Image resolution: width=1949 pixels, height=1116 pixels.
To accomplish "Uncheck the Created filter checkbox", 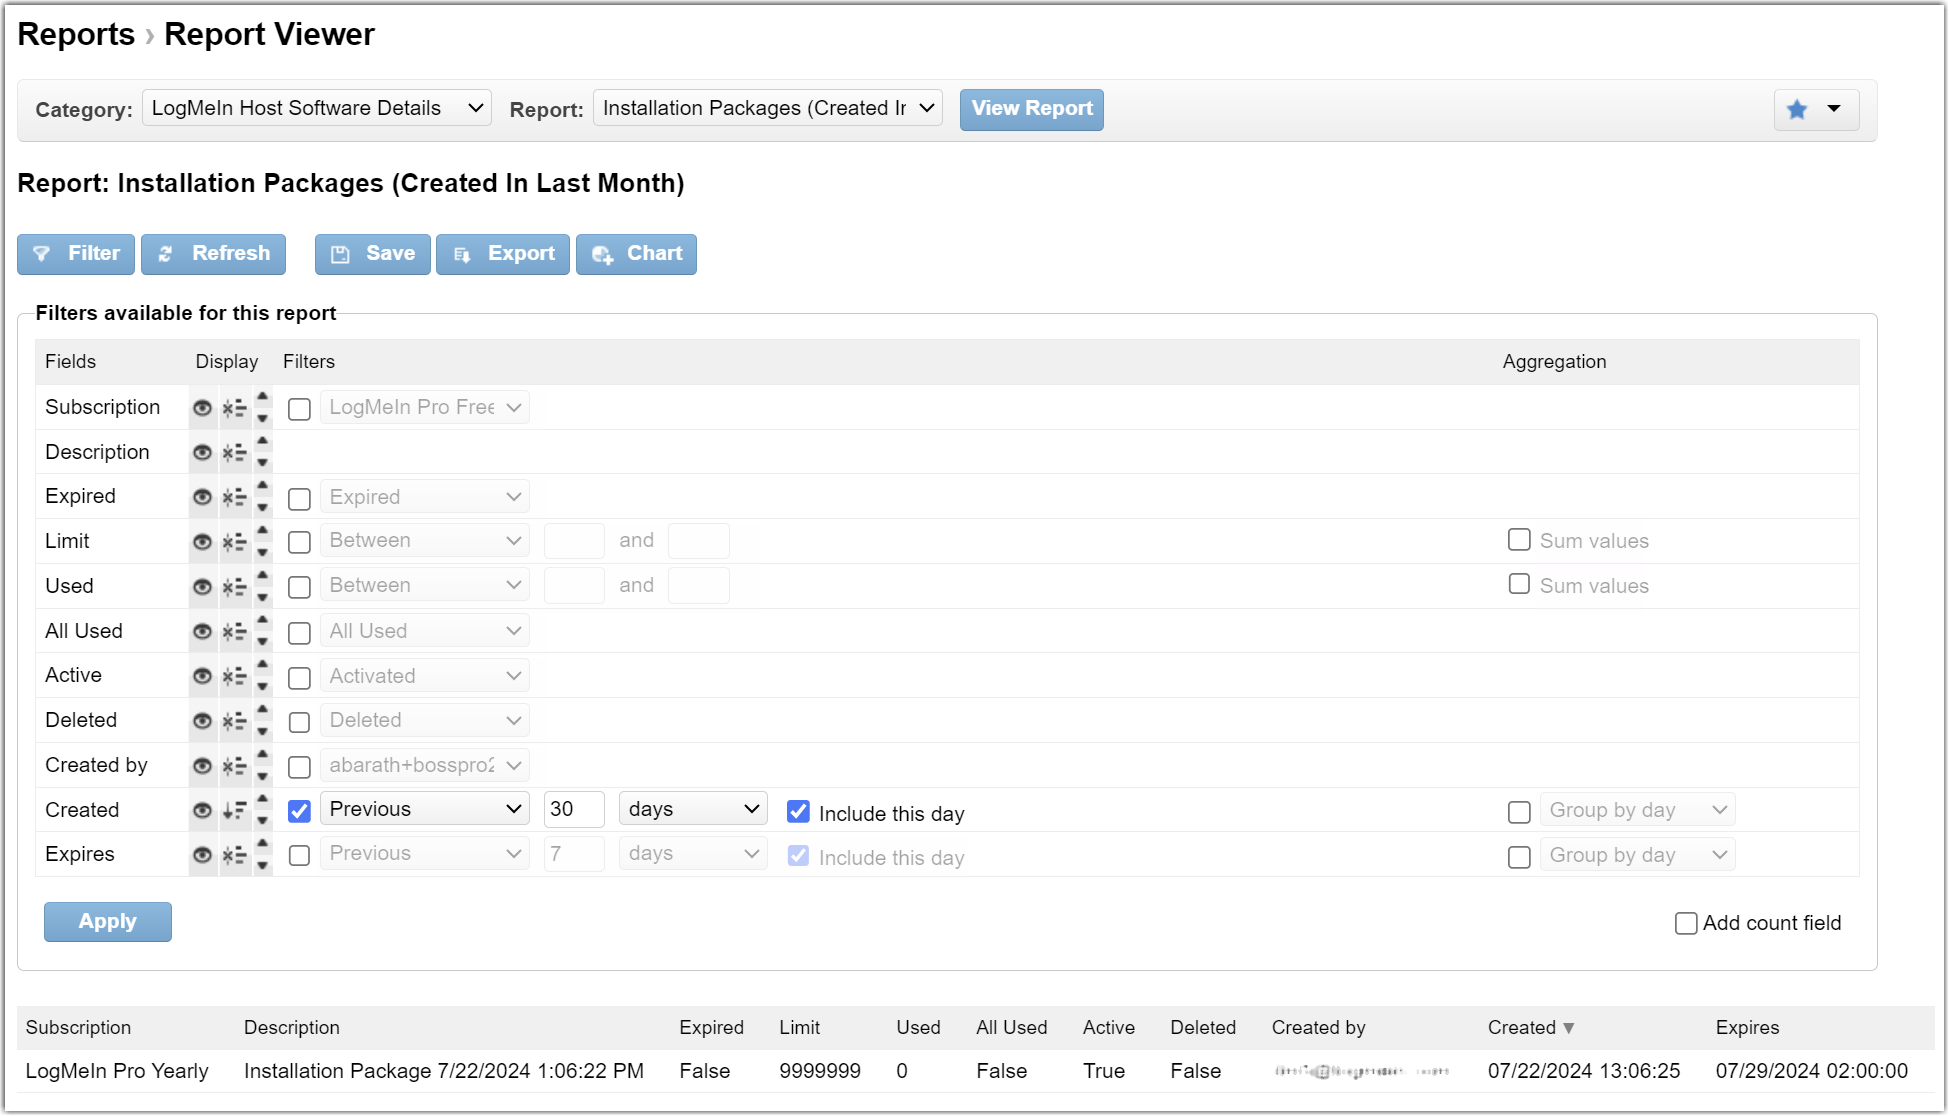I will click(299, 811).
